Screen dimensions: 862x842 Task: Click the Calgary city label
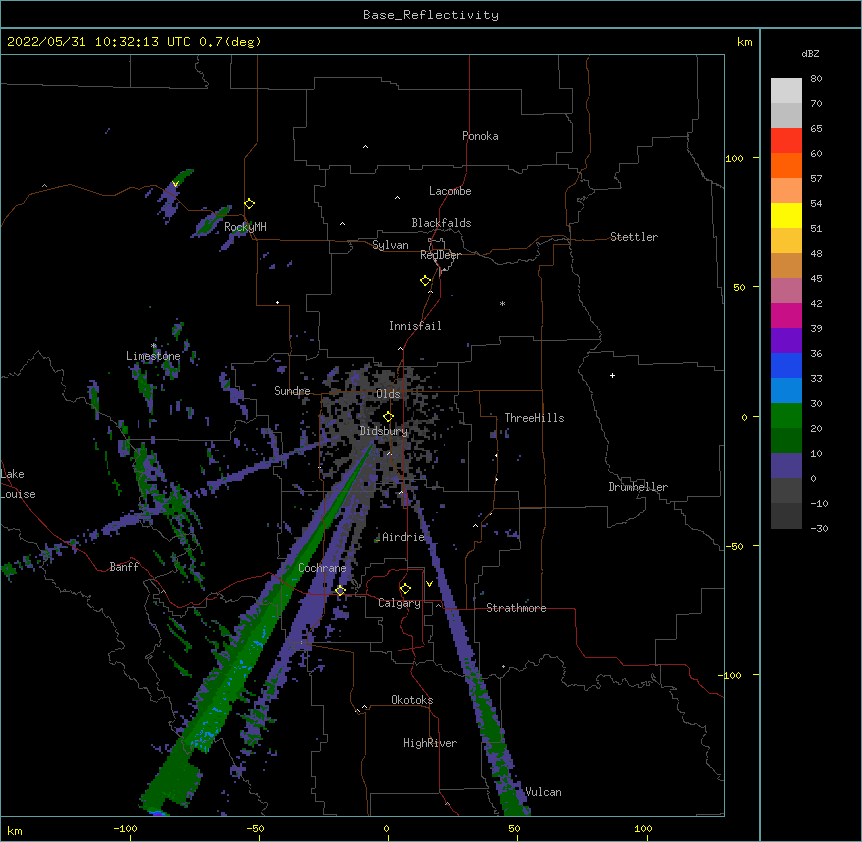[400, 603]
